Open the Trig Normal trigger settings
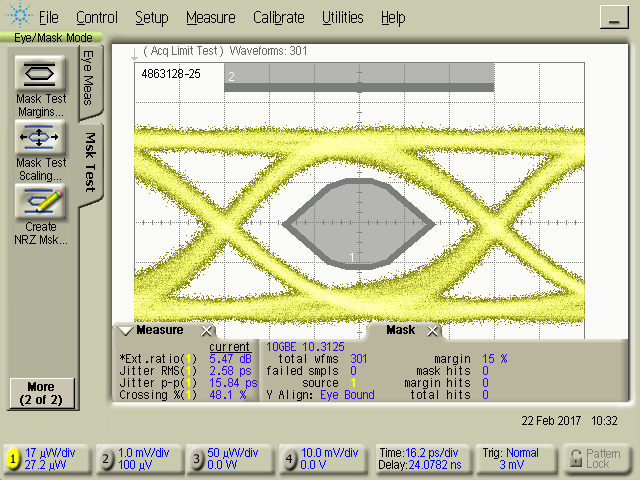The width and height of the screenshot is (640, 480). (515, 459)
